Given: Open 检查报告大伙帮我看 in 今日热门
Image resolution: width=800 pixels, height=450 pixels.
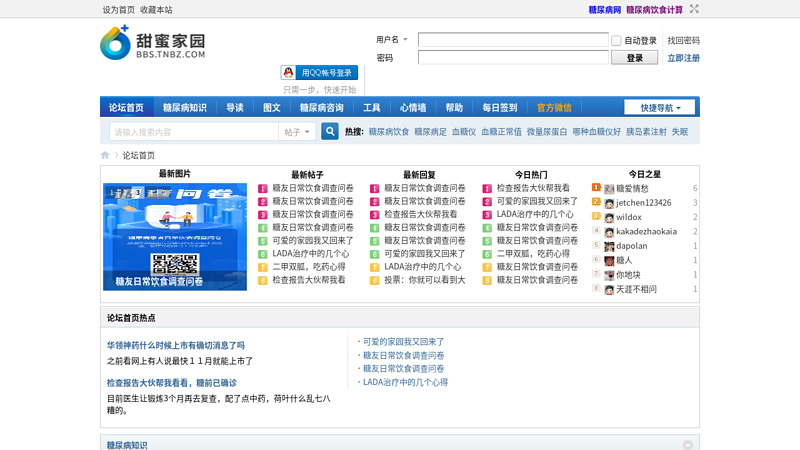Looking at the screenshot, I should (x=533, y=188).
